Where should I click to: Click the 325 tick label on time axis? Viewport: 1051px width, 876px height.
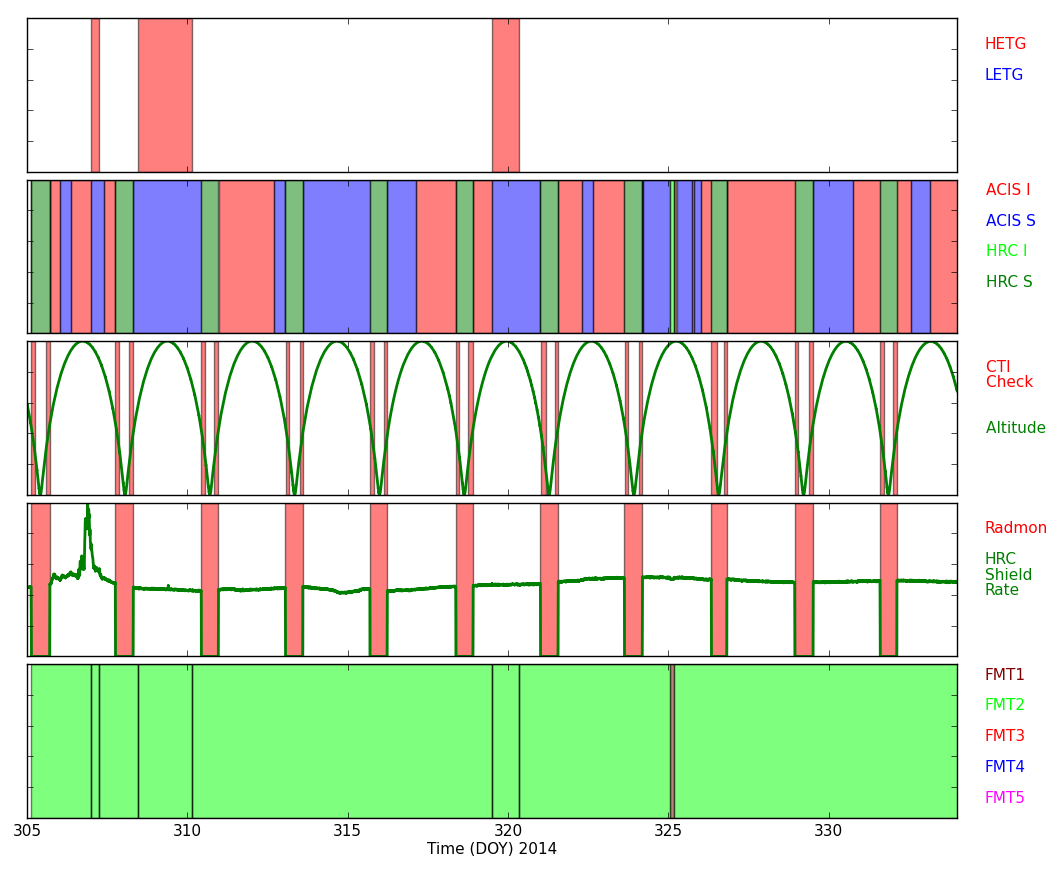[x=668, y=832]
